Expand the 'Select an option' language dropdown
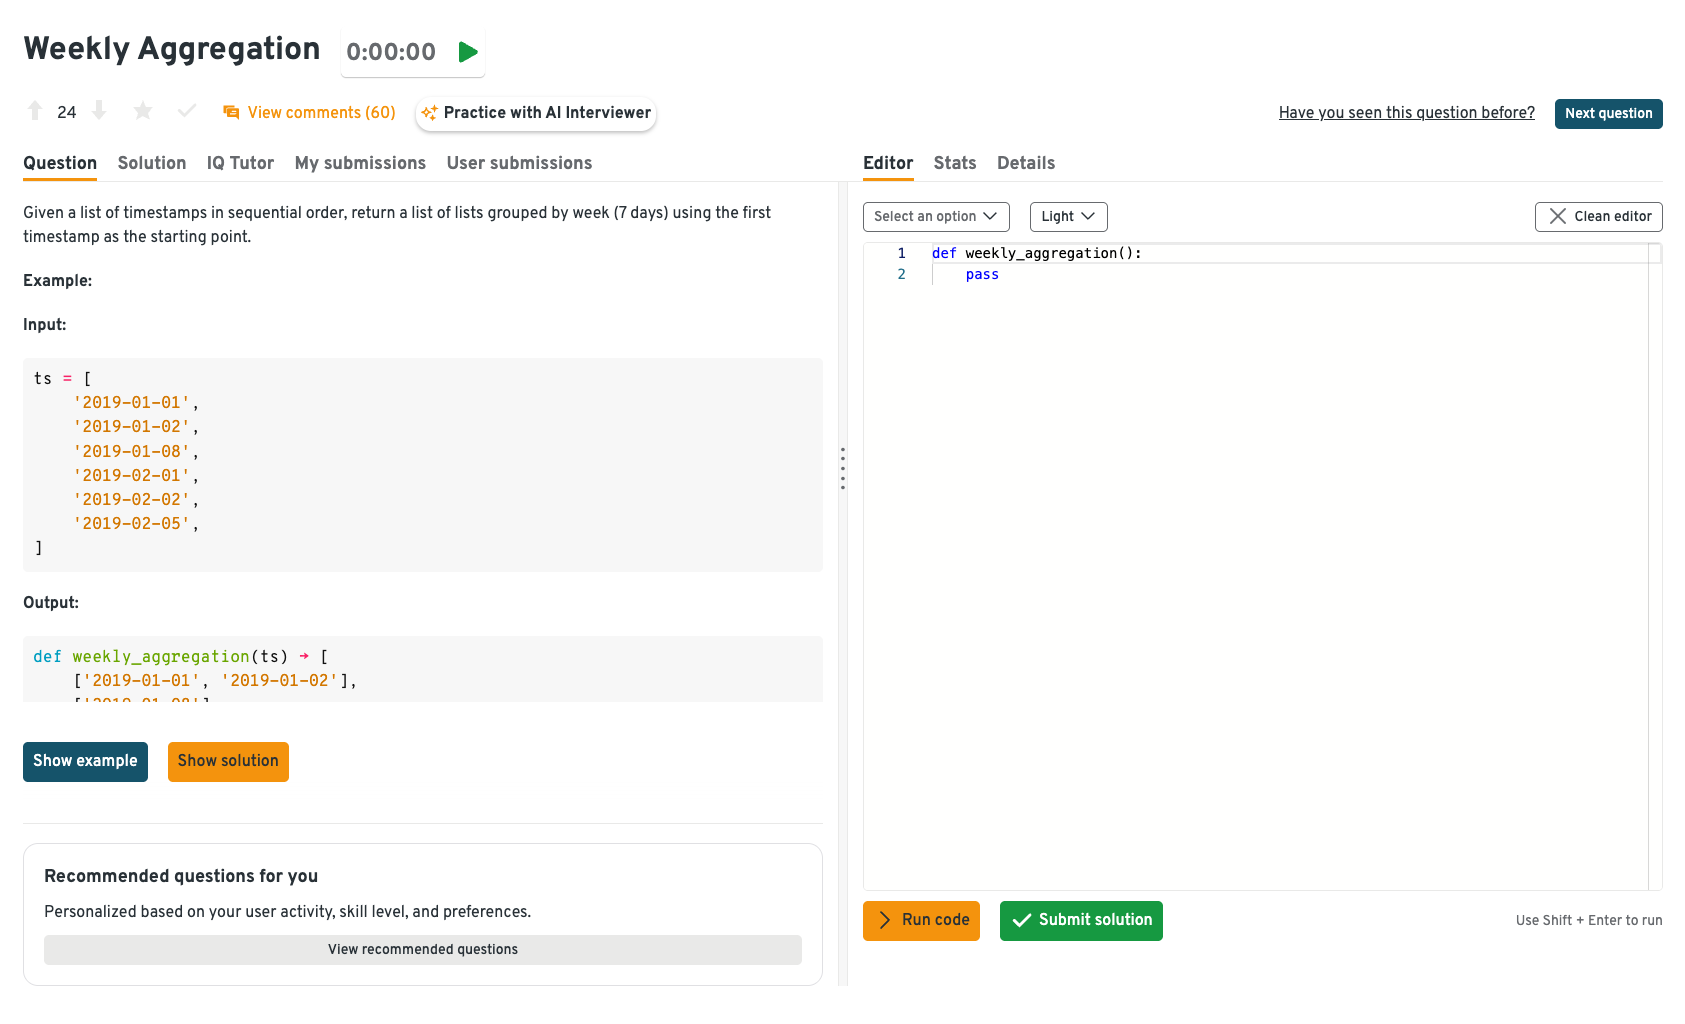Screen dimensions: 1685x1024 pos(935,217)
